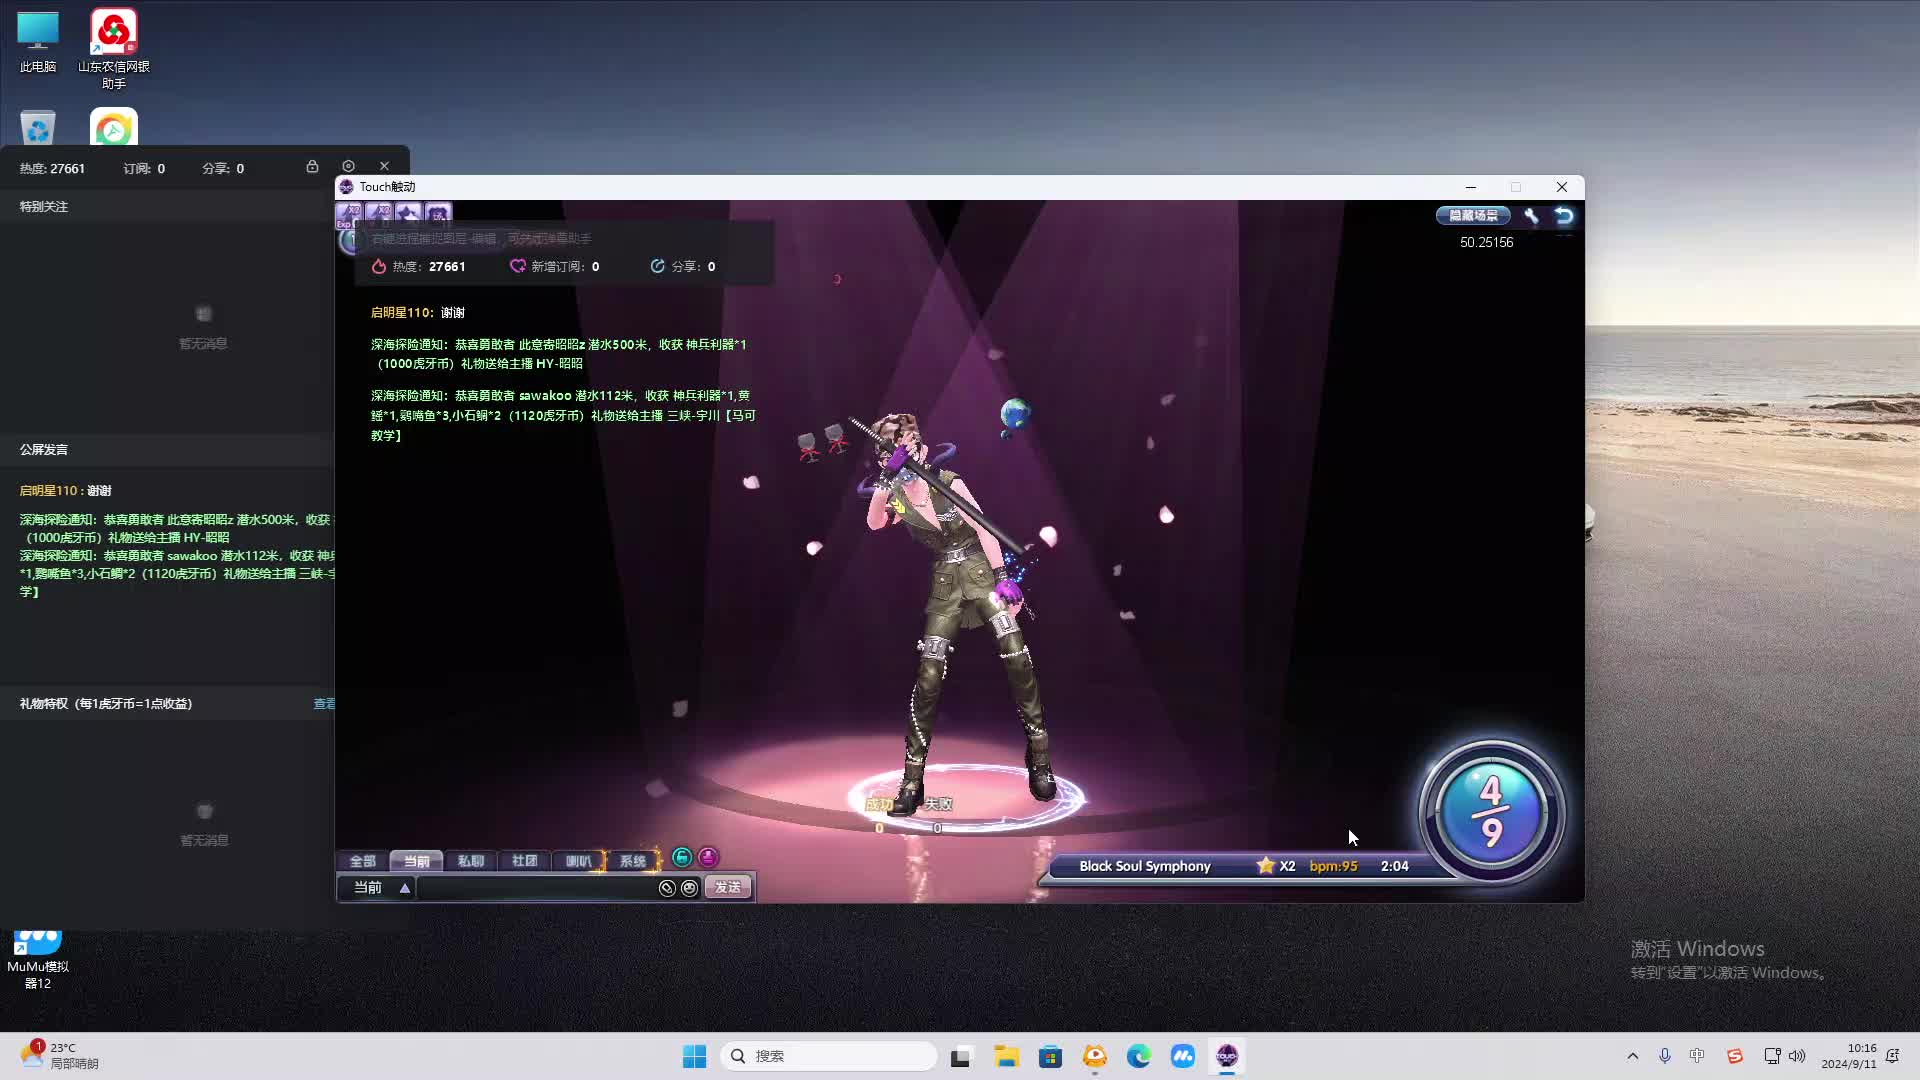Click the wrench settings icon in the game
The height and width of the screenshot is (1080, 1920).
click(x=1531, y=215)
